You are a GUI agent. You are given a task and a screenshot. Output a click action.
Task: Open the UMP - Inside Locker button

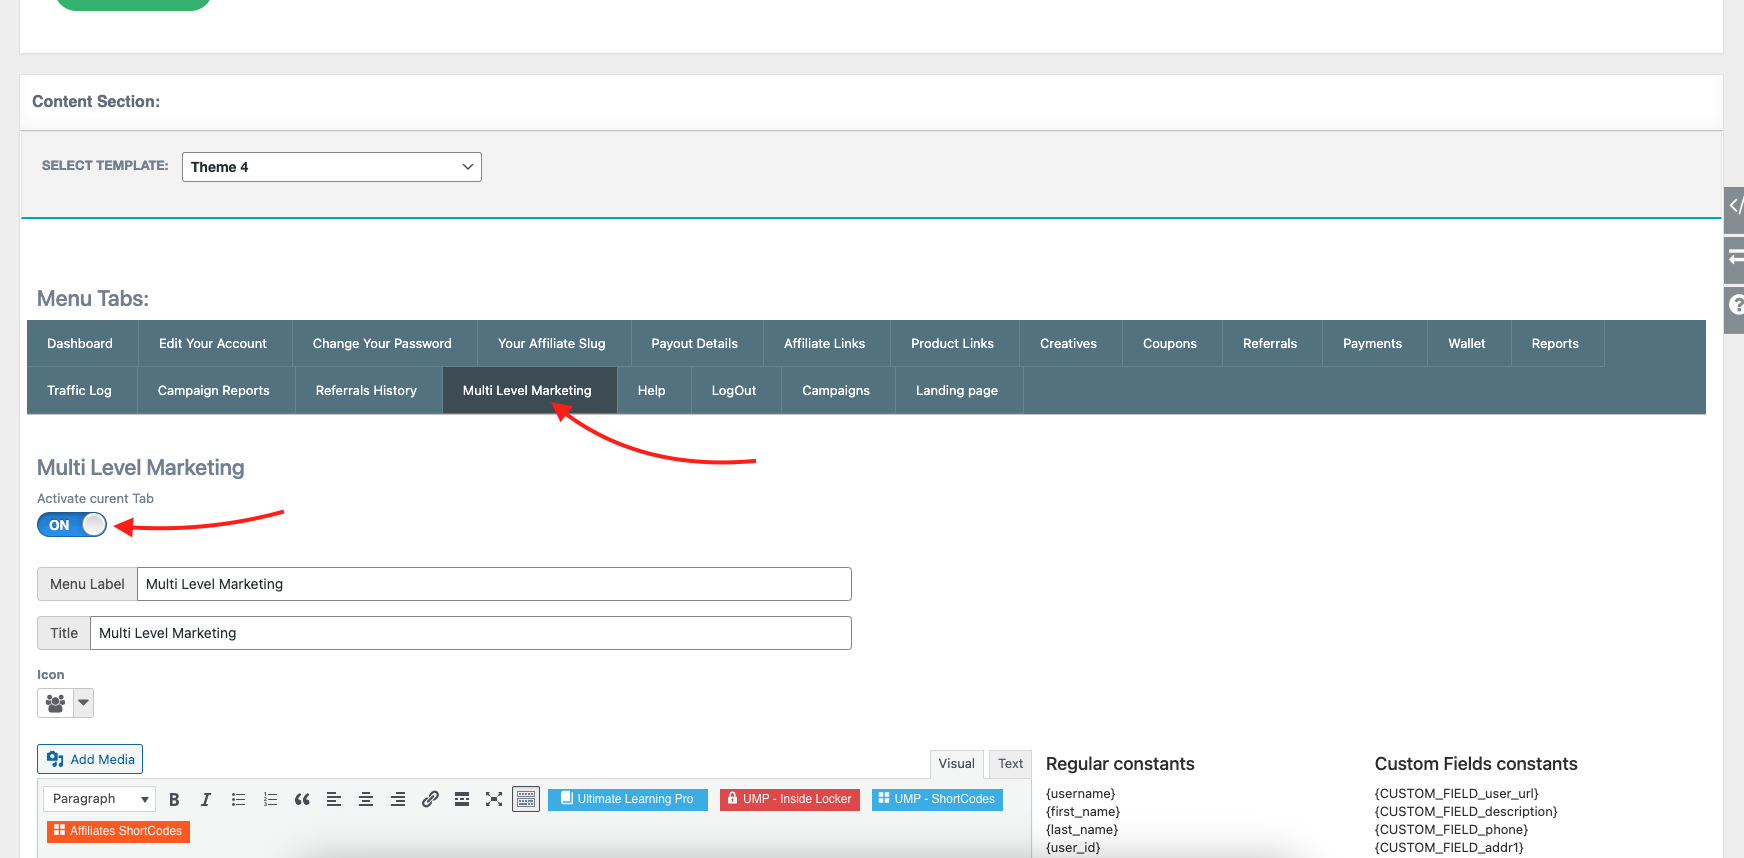pos(790,799)
